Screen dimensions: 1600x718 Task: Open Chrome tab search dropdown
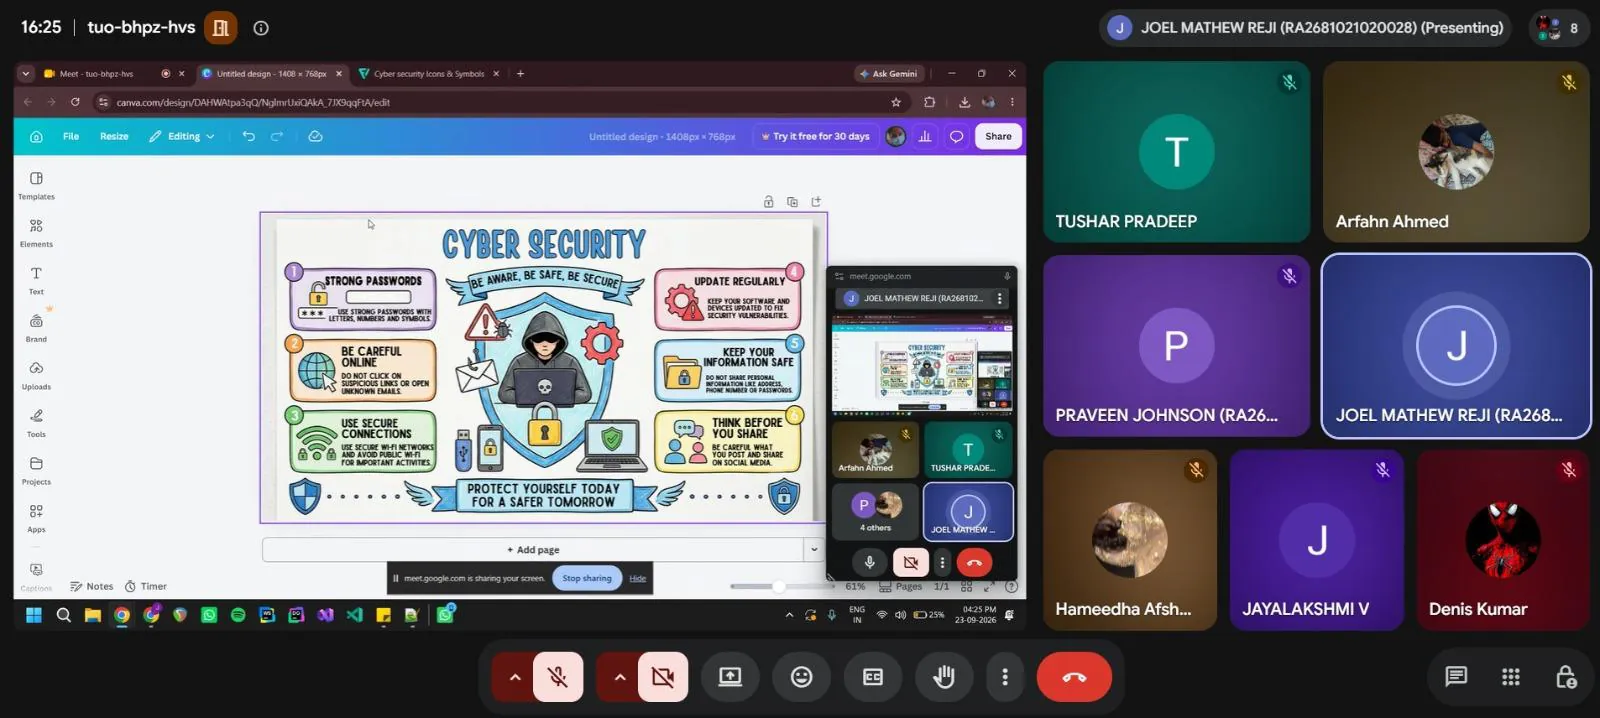26,73
